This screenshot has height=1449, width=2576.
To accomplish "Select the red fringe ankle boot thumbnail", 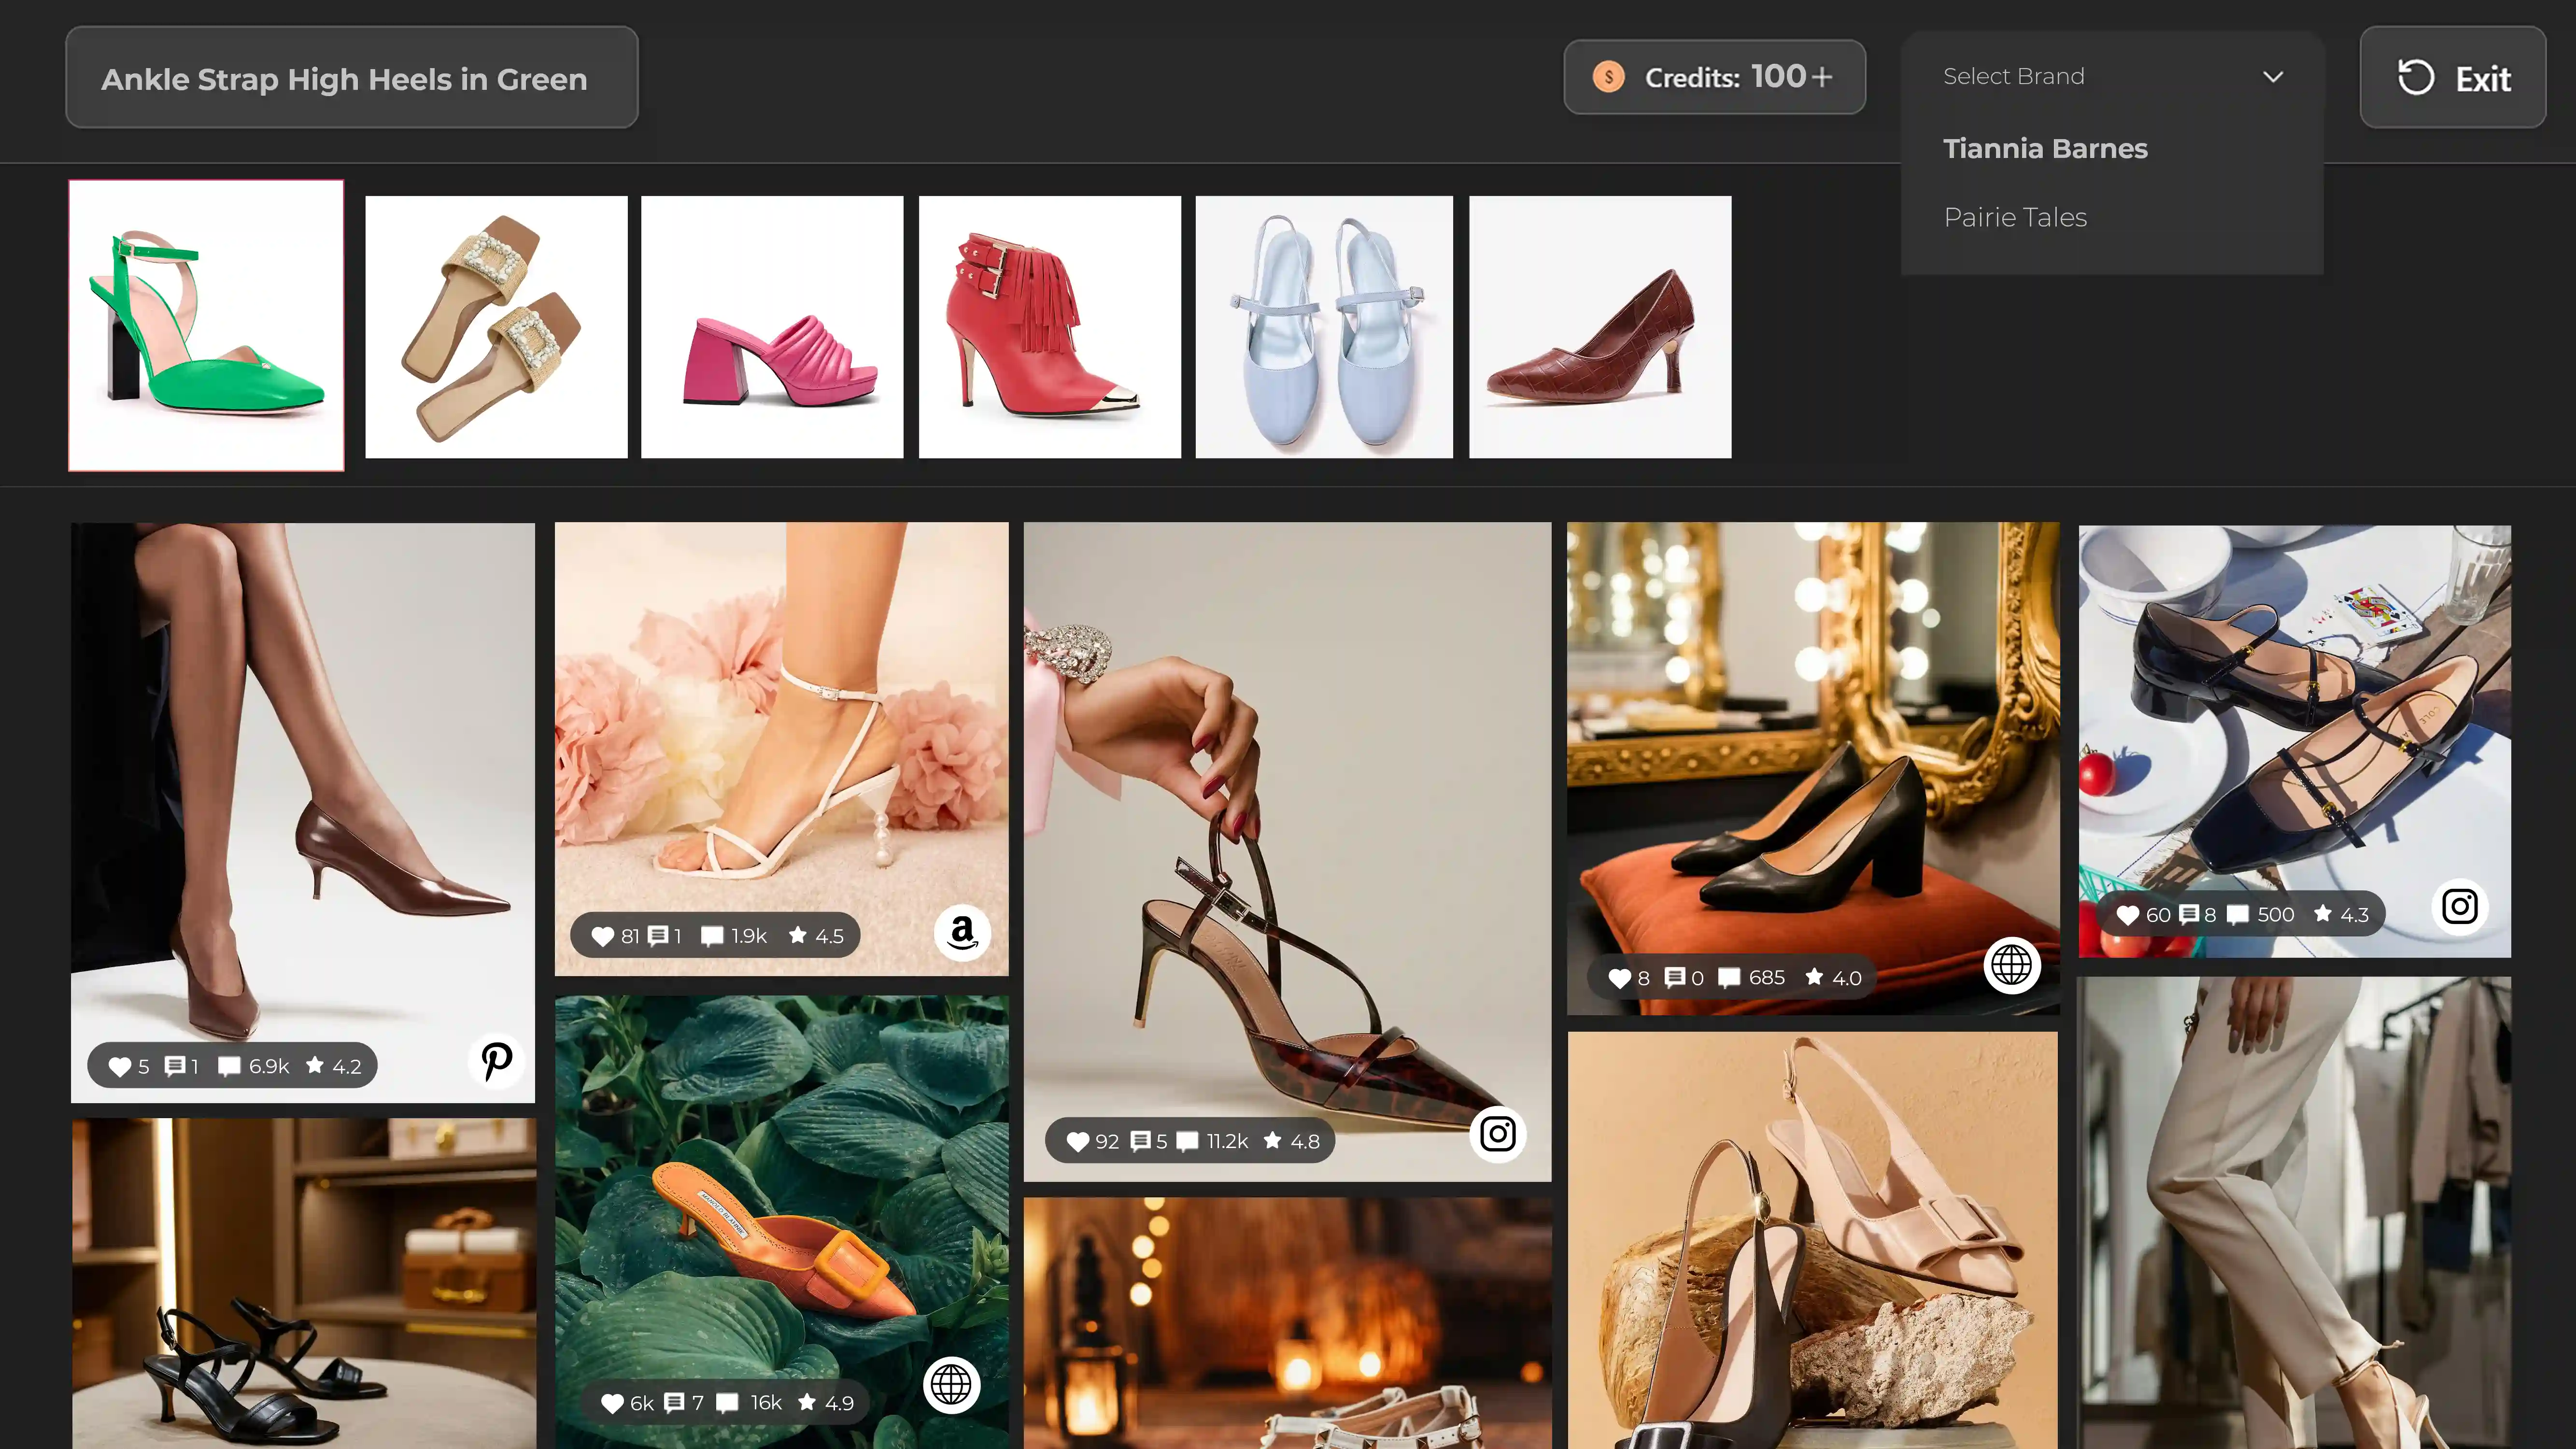I will tap(1049, 327).
